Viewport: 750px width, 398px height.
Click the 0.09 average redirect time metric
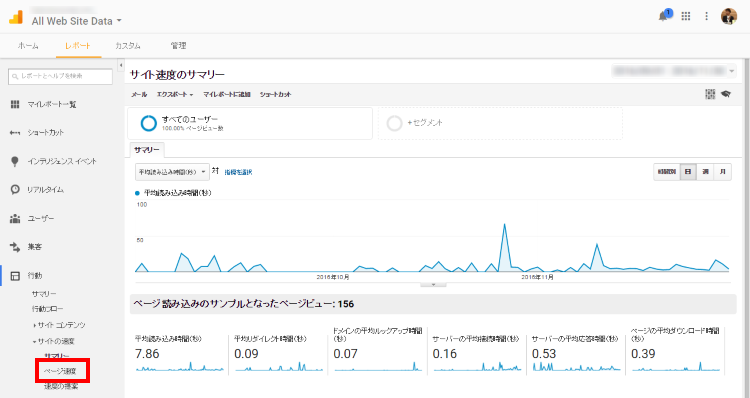(246, 354)
